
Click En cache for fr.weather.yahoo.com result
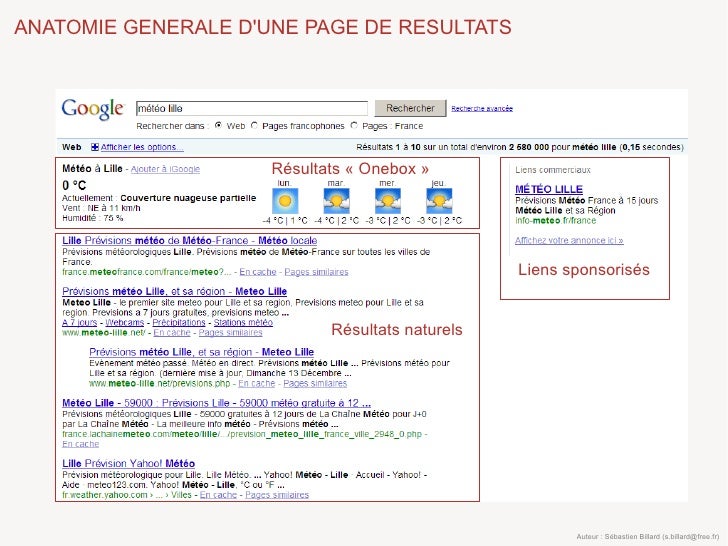218,495
